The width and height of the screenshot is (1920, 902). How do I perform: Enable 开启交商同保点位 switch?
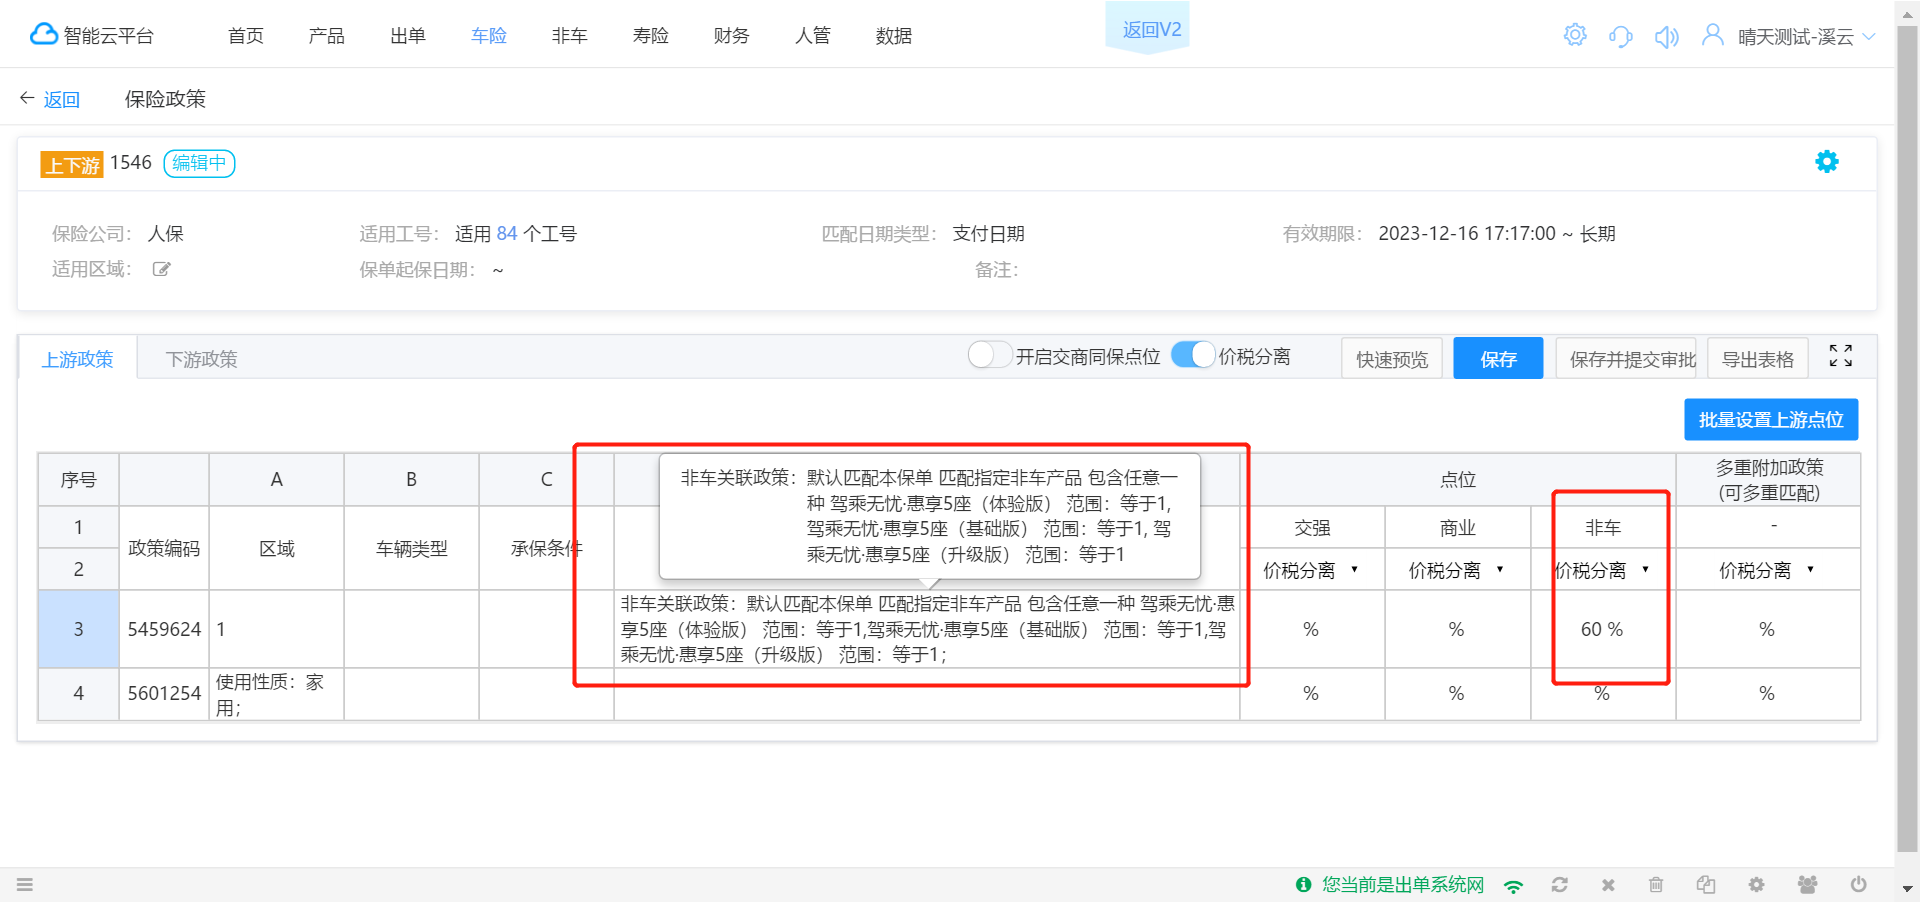click(990, 355)
